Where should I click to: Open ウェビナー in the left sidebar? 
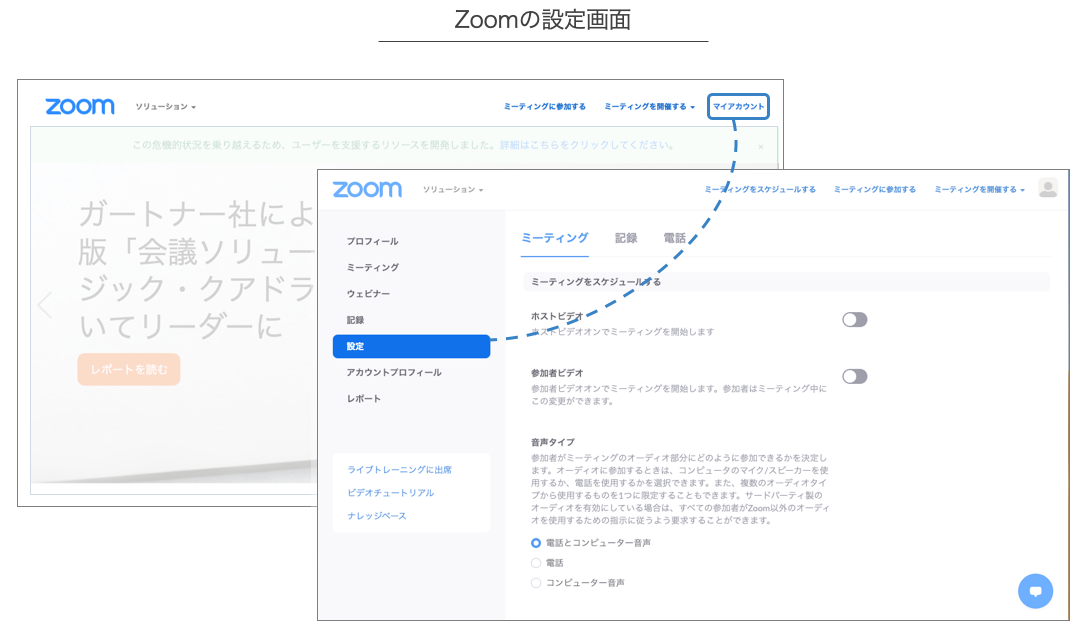[x=368, y=294]
